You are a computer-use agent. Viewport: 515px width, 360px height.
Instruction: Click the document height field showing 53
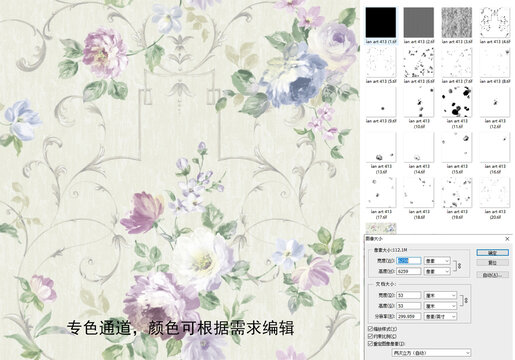click(x=409, y=306)
